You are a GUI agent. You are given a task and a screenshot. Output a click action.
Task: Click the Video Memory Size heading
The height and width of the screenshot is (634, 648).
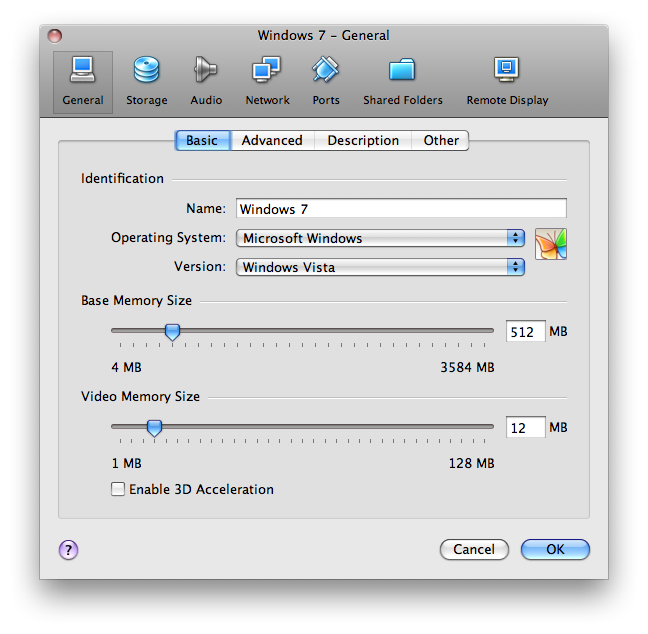click(x=140, y=396)
